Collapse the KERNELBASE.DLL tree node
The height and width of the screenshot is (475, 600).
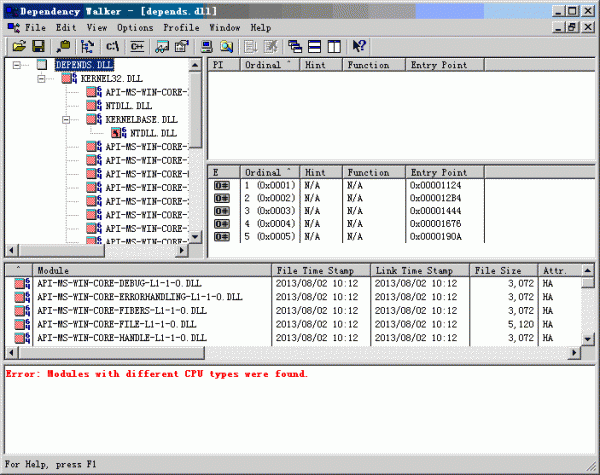tap(66, 120)
